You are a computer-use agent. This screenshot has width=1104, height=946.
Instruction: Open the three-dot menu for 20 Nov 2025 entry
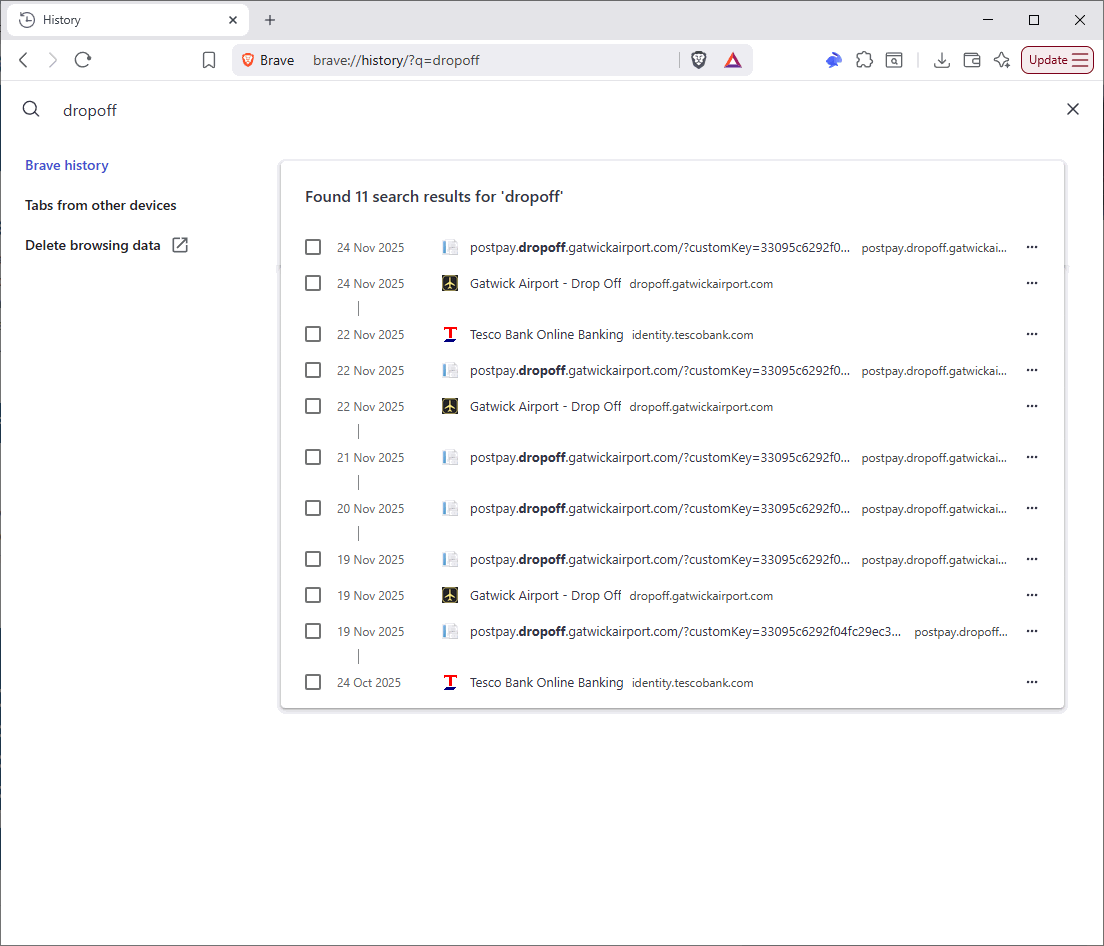point(1032,508)
